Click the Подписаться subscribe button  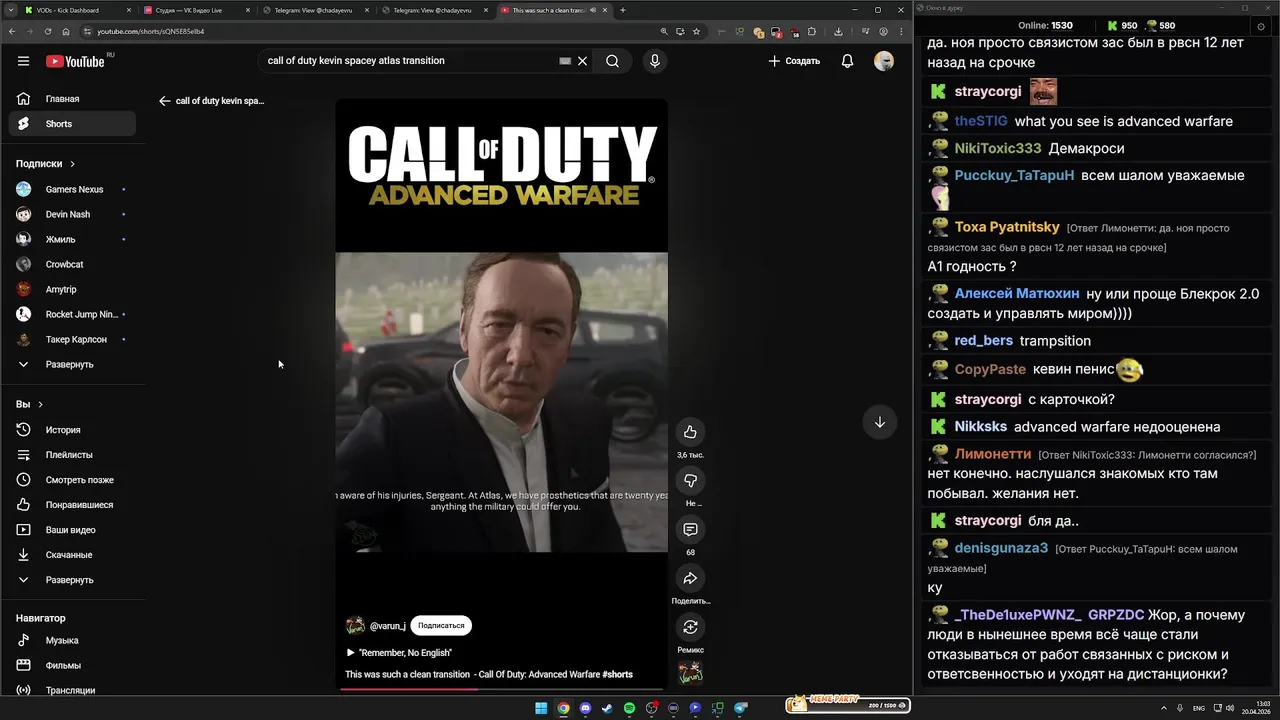(x=441, y=626)
